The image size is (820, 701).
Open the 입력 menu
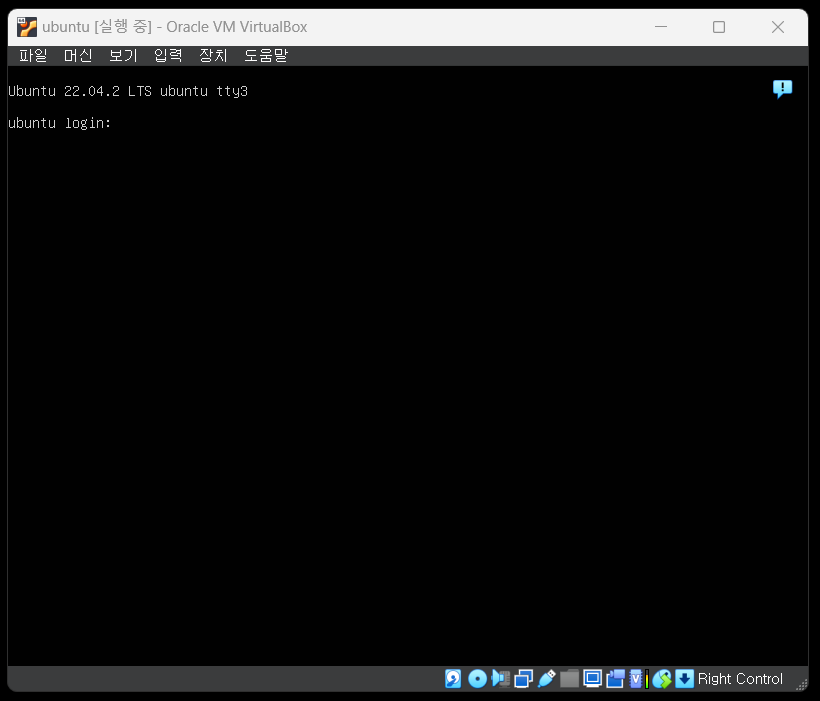coord(168,55)
